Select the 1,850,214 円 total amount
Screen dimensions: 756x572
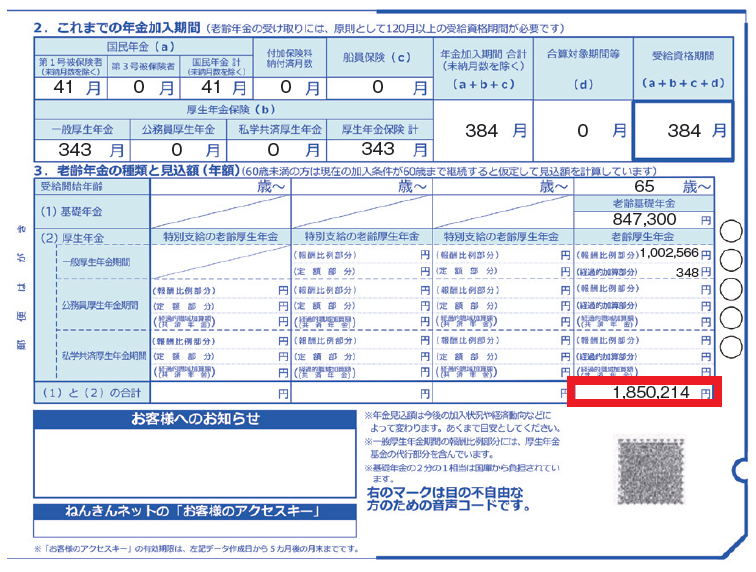(x=644, y=392)
